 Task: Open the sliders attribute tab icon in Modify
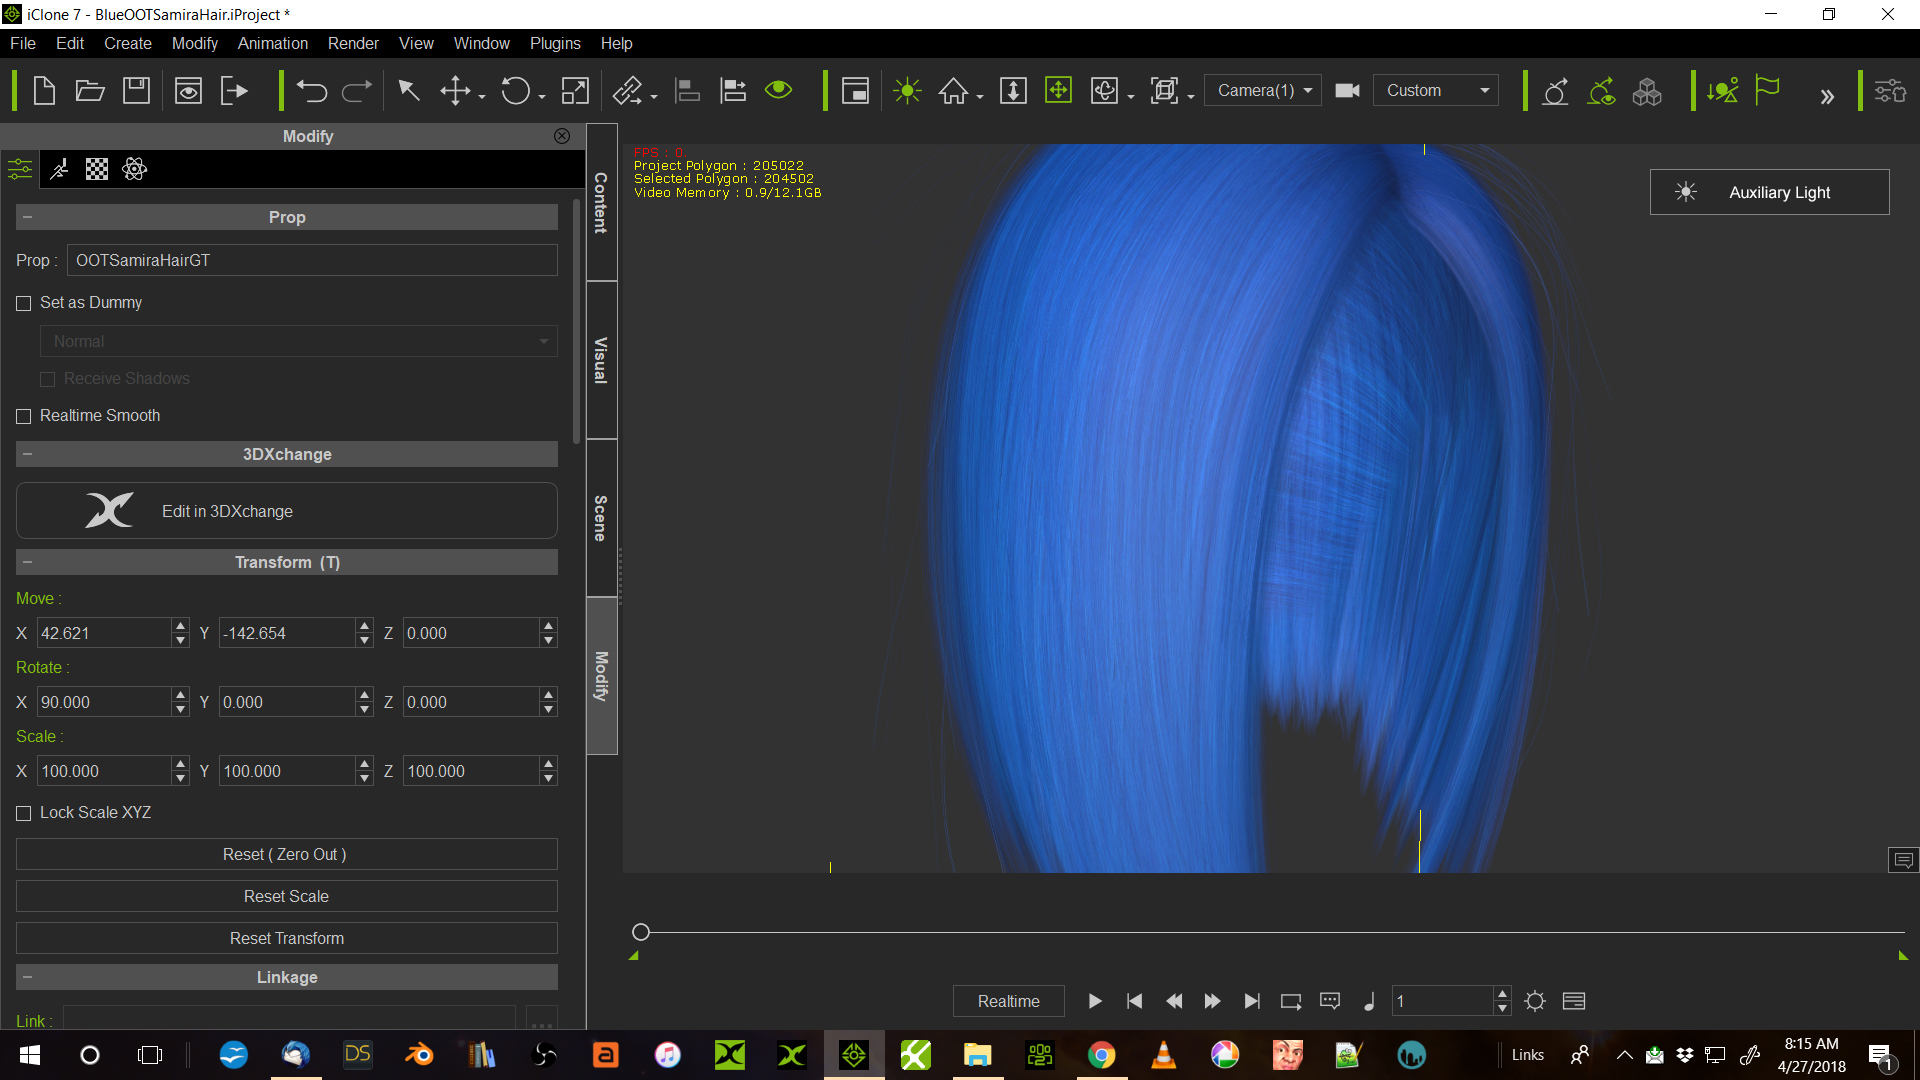pos(20,169)
